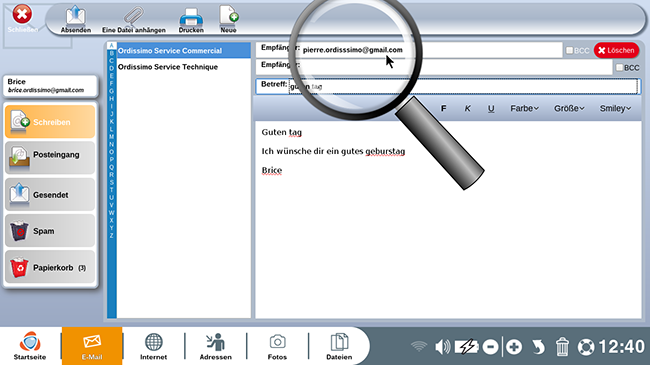Close the mail app via Schließen
The height and width of the screenshot is (365, 650).
[22, 19]
